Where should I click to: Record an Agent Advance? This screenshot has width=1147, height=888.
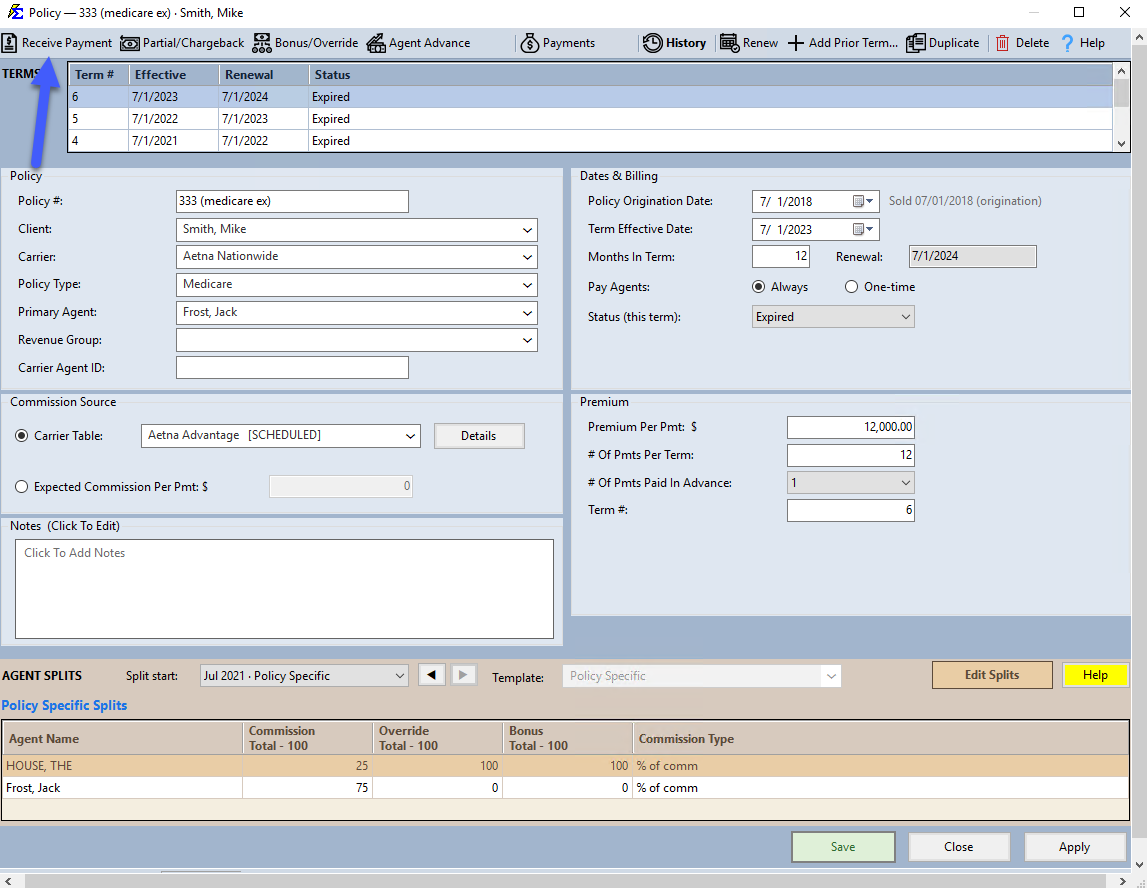tap(418, 43)
